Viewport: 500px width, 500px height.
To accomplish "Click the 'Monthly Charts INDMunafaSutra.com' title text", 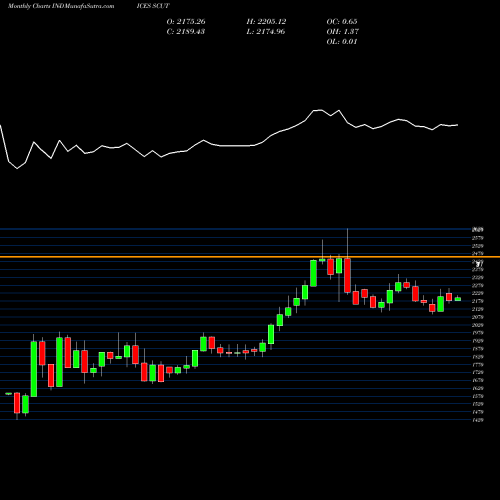I will click(61, 6).
